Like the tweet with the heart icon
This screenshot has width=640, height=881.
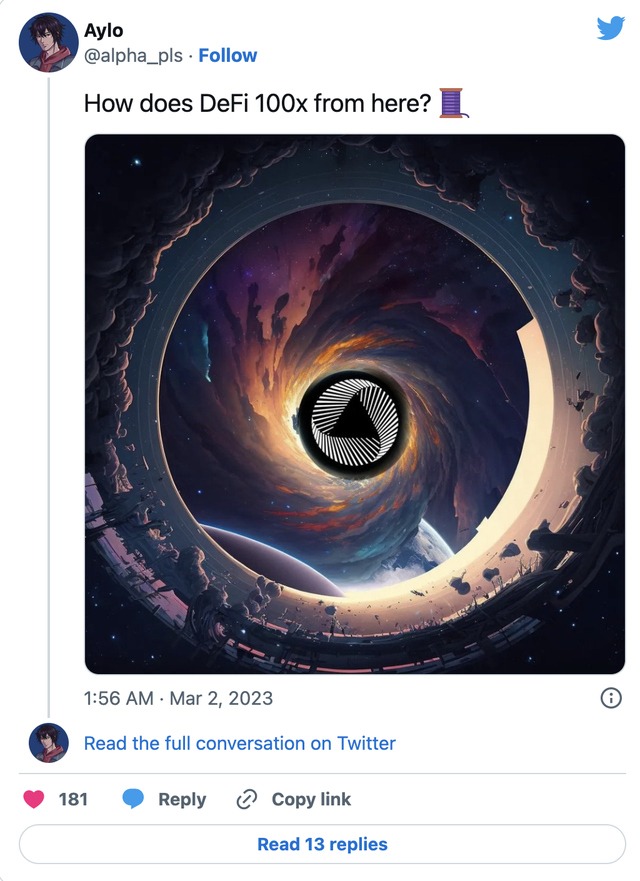34,799
